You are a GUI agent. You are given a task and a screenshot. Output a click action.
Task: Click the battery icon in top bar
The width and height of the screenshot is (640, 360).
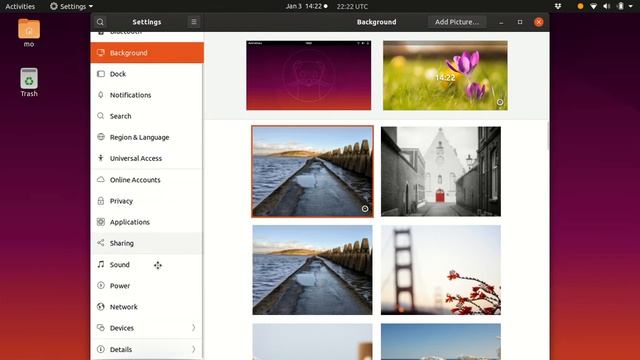coord(620,6)
